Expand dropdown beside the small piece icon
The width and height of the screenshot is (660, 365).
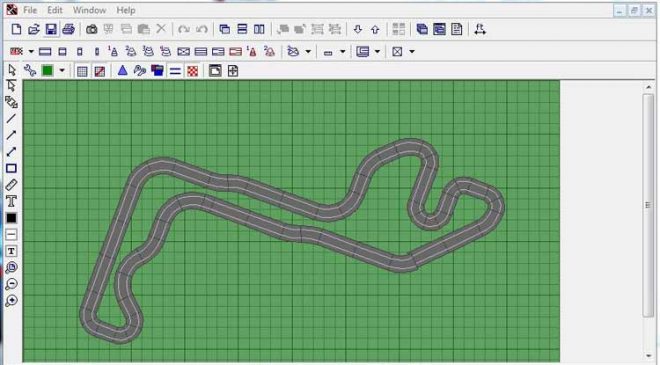(x=343, y=52)
